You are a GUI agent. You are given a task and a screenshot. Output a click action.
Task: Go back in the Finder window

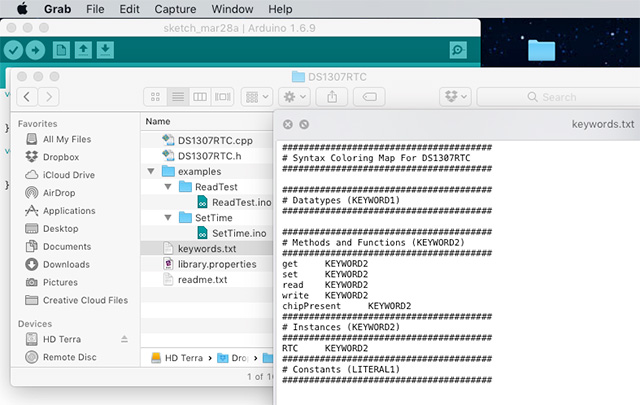point(27,97)
